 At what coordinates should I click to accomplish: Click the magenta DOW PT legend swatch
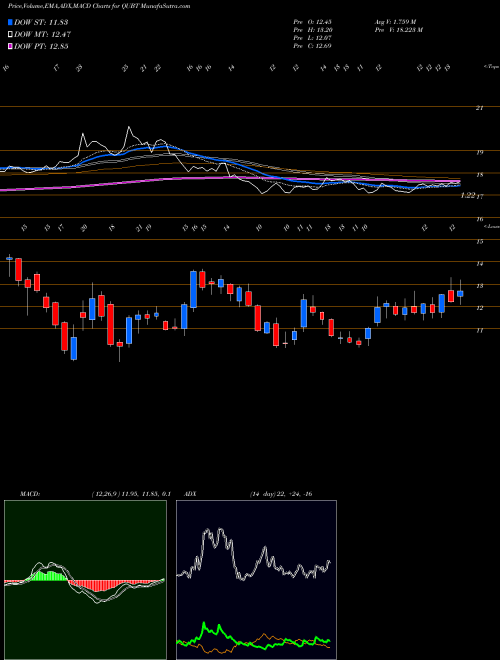pyautogui.click(x=10, y=46)
